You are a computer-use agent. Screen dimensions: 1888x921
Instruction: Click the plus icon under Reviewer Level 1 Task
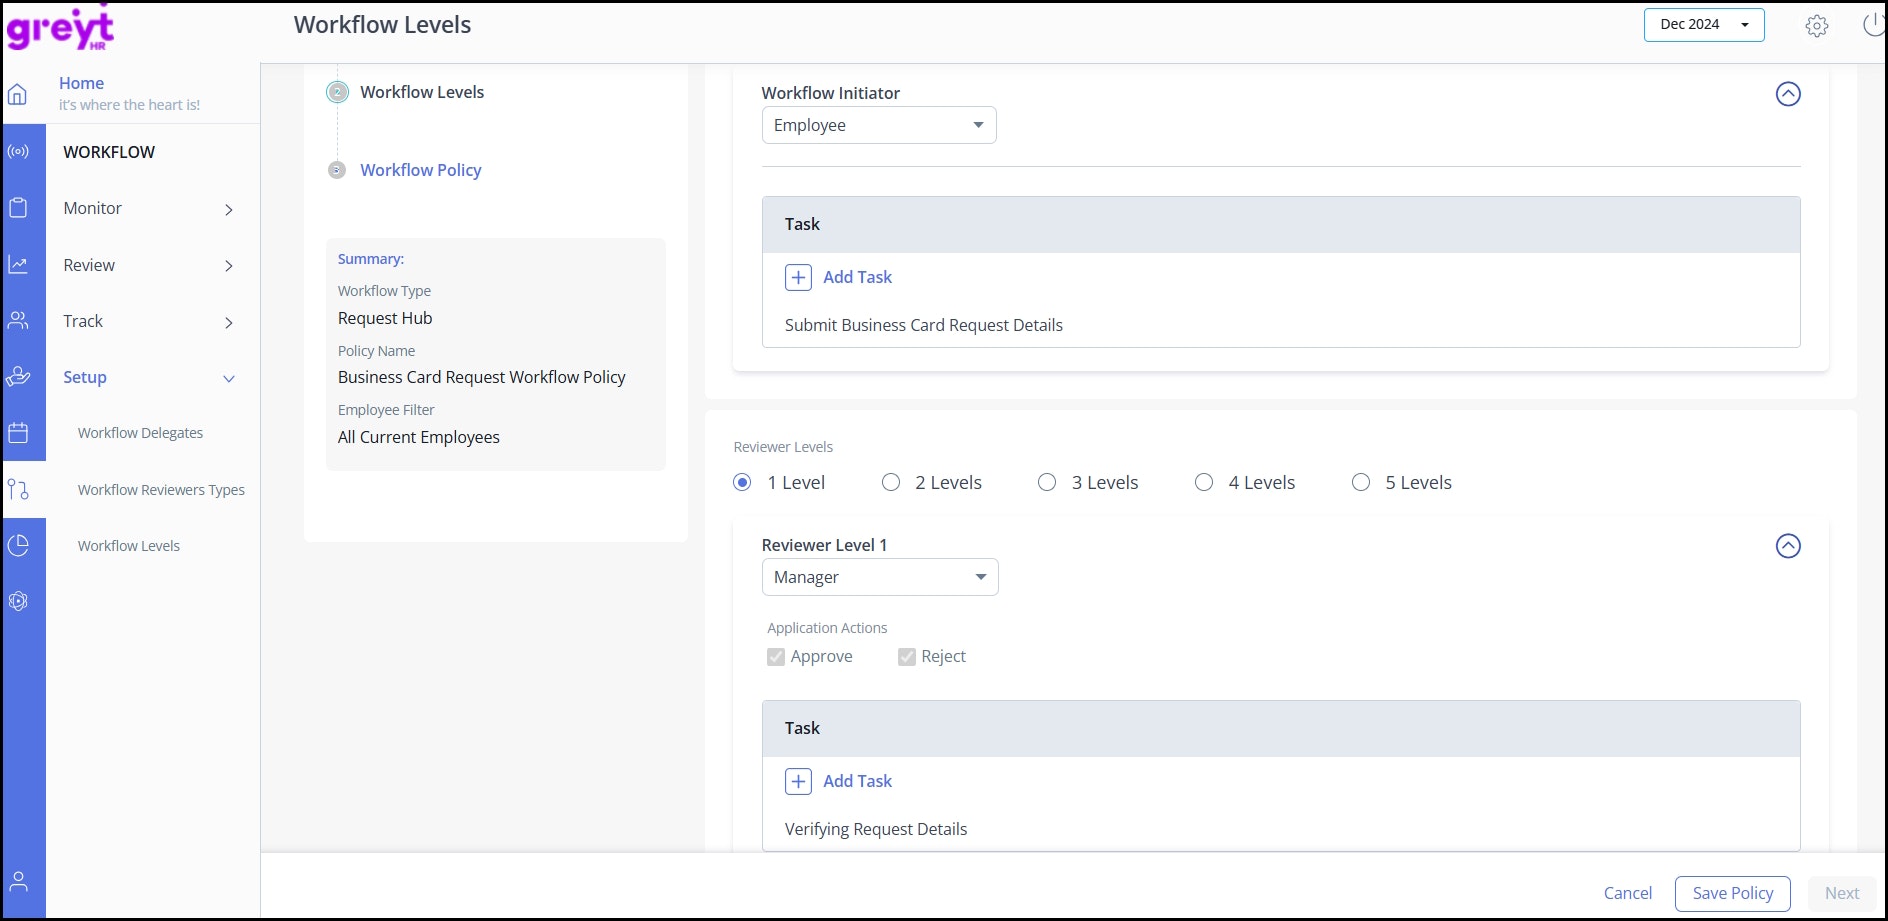[798, 781]
